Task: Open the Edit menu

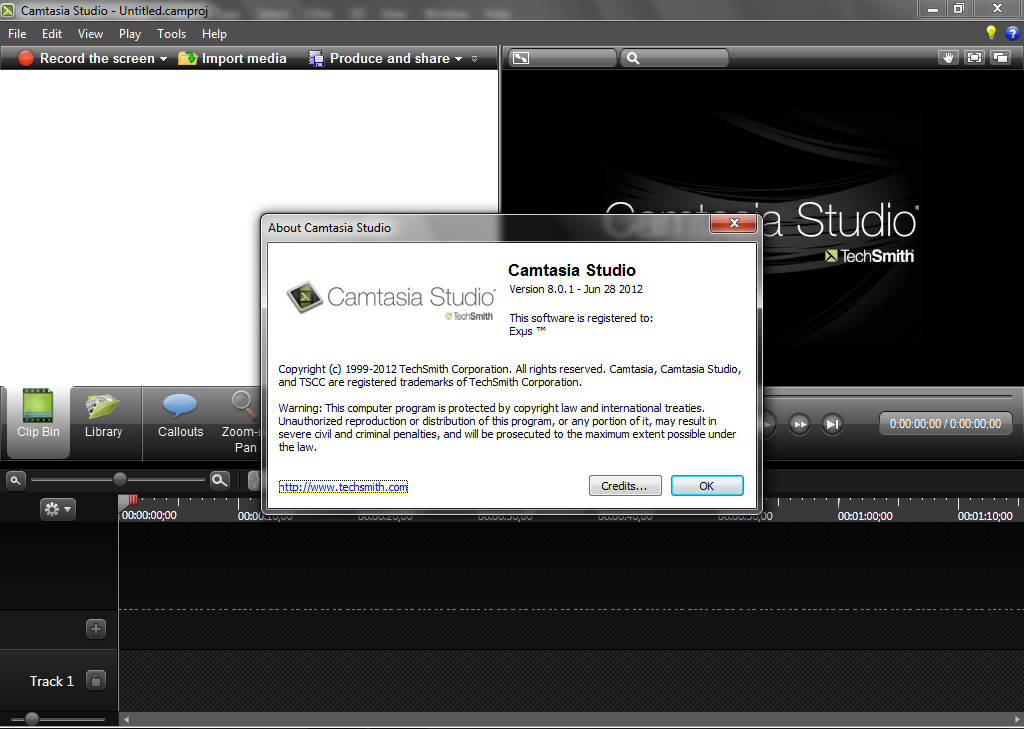Action: coord(52,34)
